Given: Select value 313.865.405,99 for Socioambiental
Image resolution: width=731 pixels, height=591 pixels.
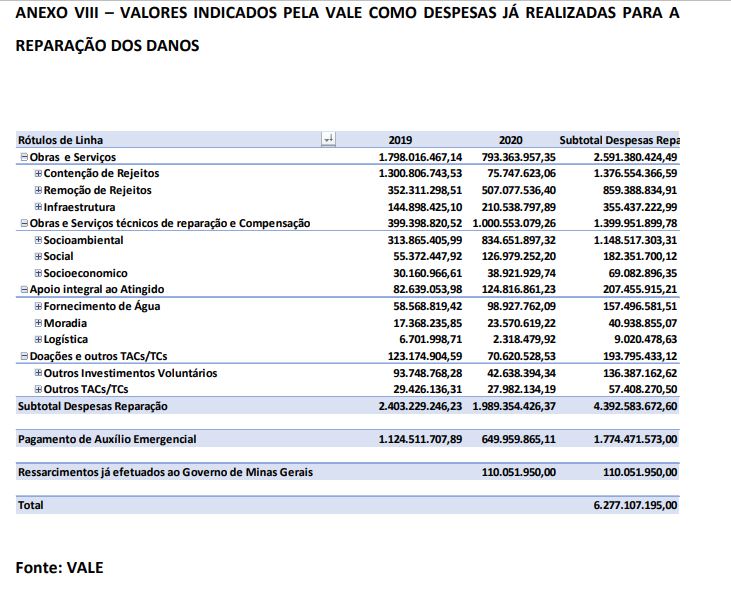Looking at the screenshot, I should pyautogui.click(x=425, y=240).
